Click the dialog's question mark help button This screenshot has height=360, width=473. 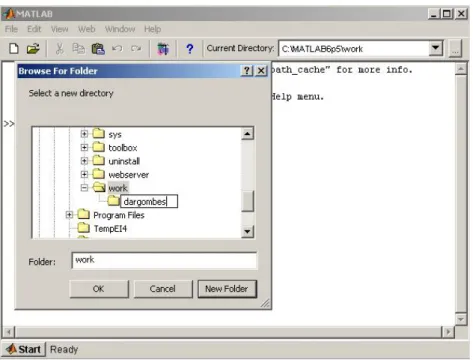(x=247, y=71)
